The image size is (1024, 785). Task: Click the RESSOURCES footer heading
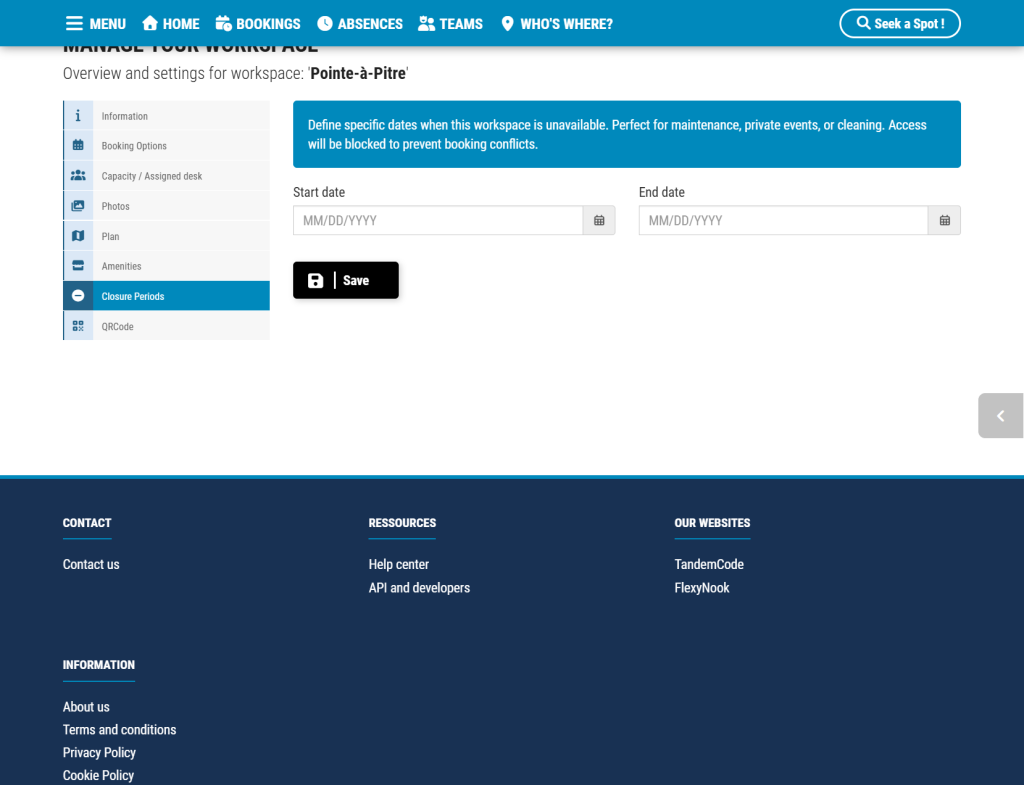pos(402,523)
